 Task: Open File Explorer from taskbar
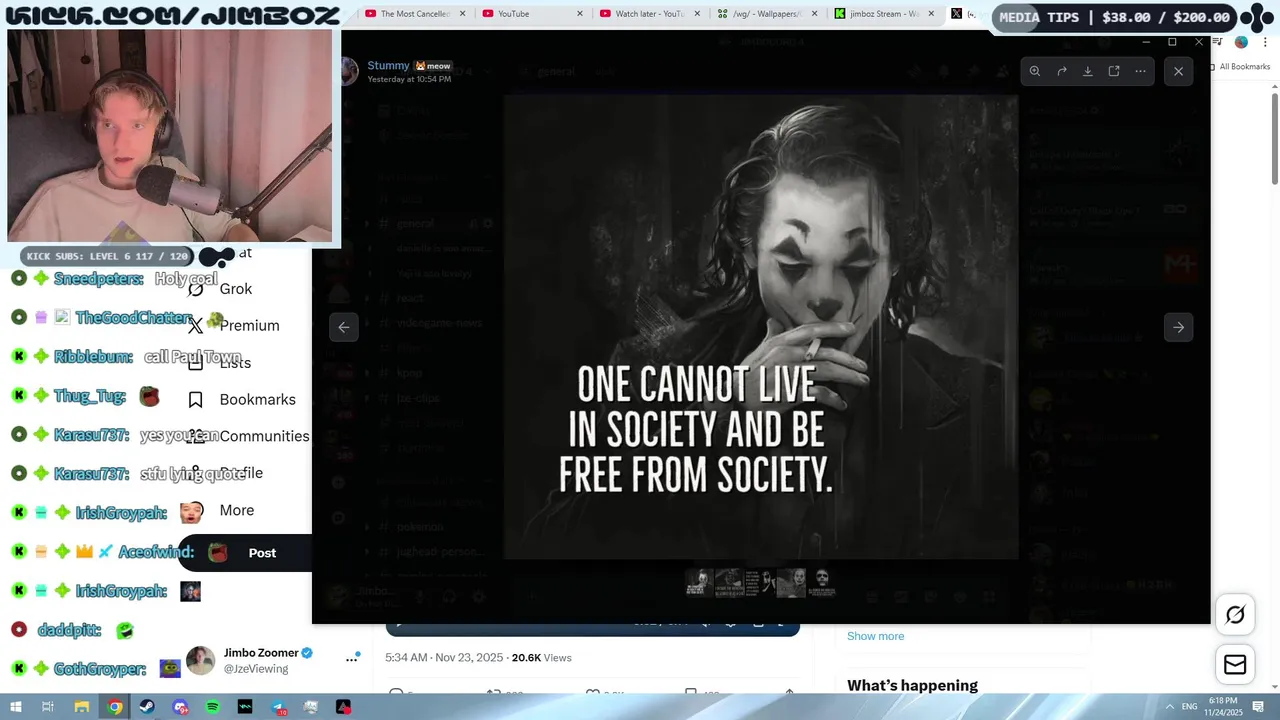82,707
